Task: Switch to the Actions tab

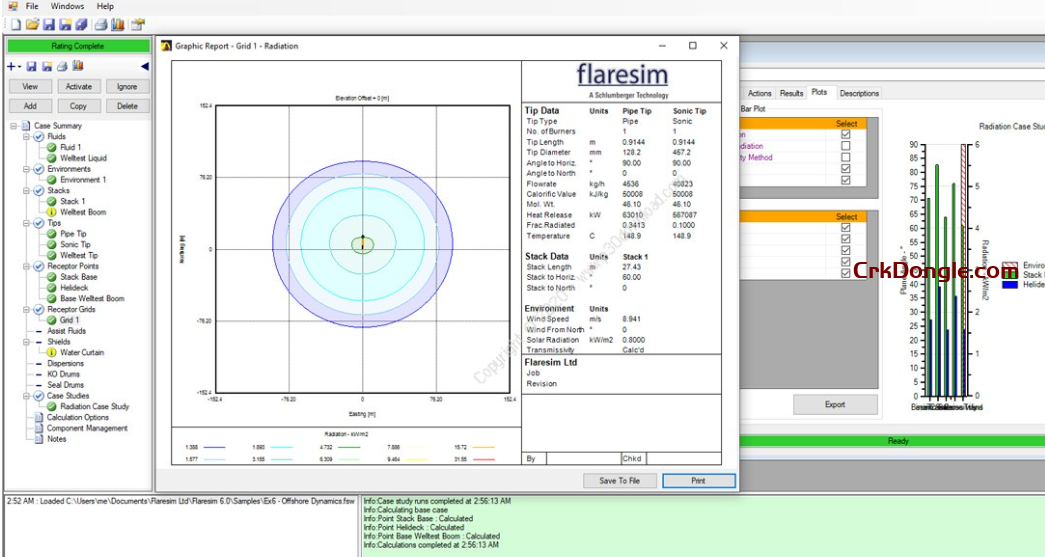Action: point(759,93)
